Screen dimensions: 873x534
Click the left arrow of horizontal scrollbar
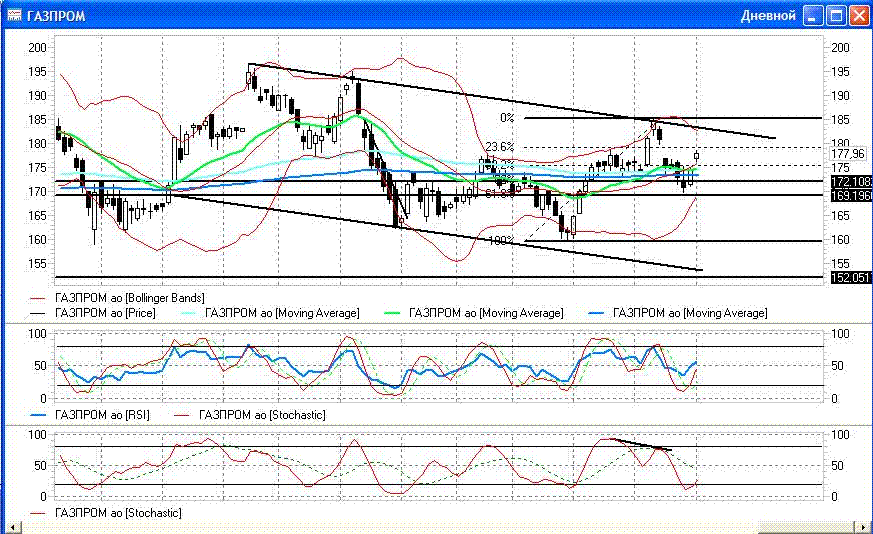12,527
